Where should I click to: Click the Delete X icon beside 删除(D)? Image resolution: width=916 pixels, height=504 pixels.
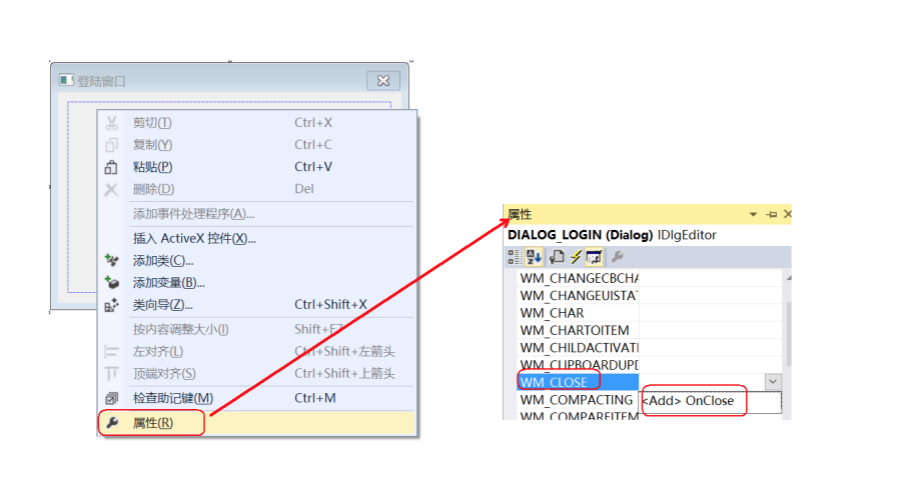pyautogui.click(x=112, y=189)
